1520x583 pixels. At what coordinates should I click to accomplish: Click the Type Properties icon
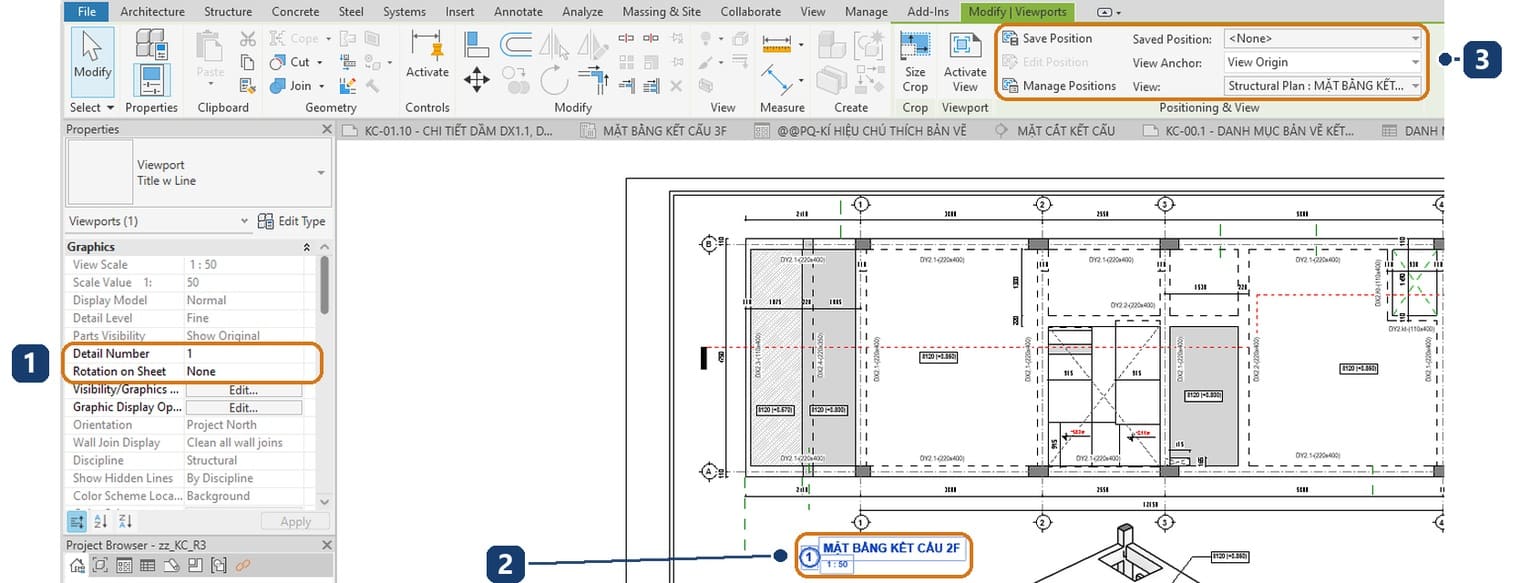coord(151,44)
